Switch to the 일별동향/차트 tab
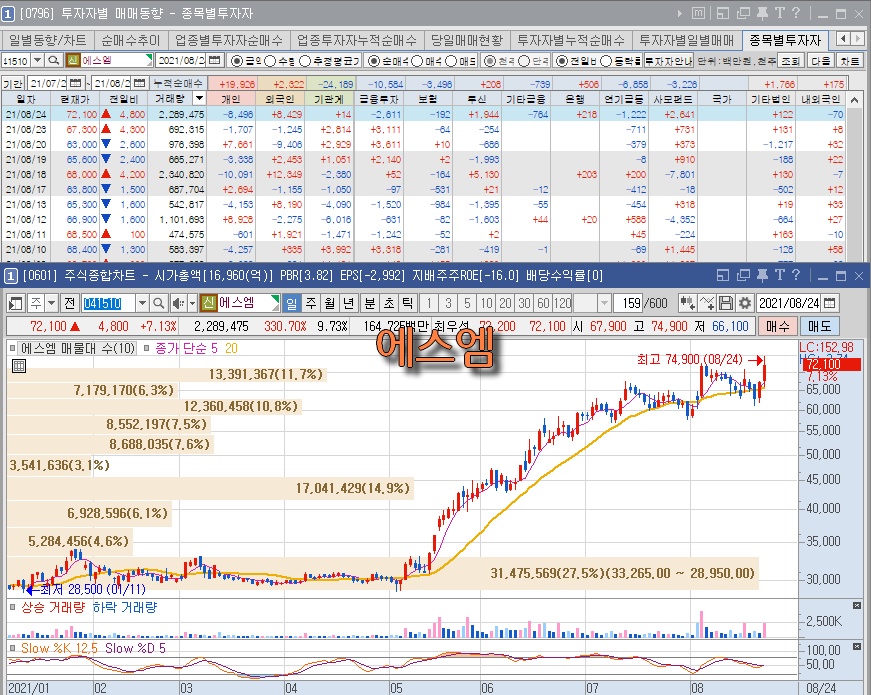The width and height of the screenshot is (871, 695). coord(48,40)
